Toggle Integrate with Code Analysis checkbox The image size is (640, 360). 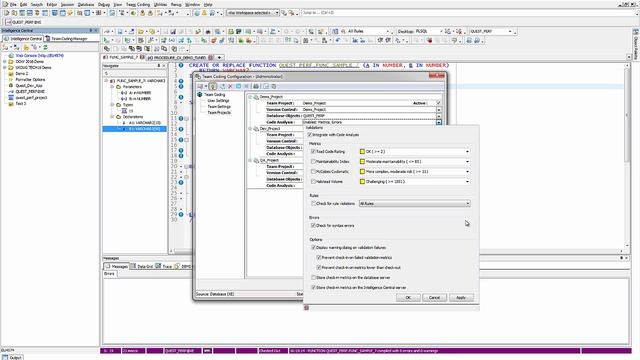pyautogui.click(x=309, y=135)
